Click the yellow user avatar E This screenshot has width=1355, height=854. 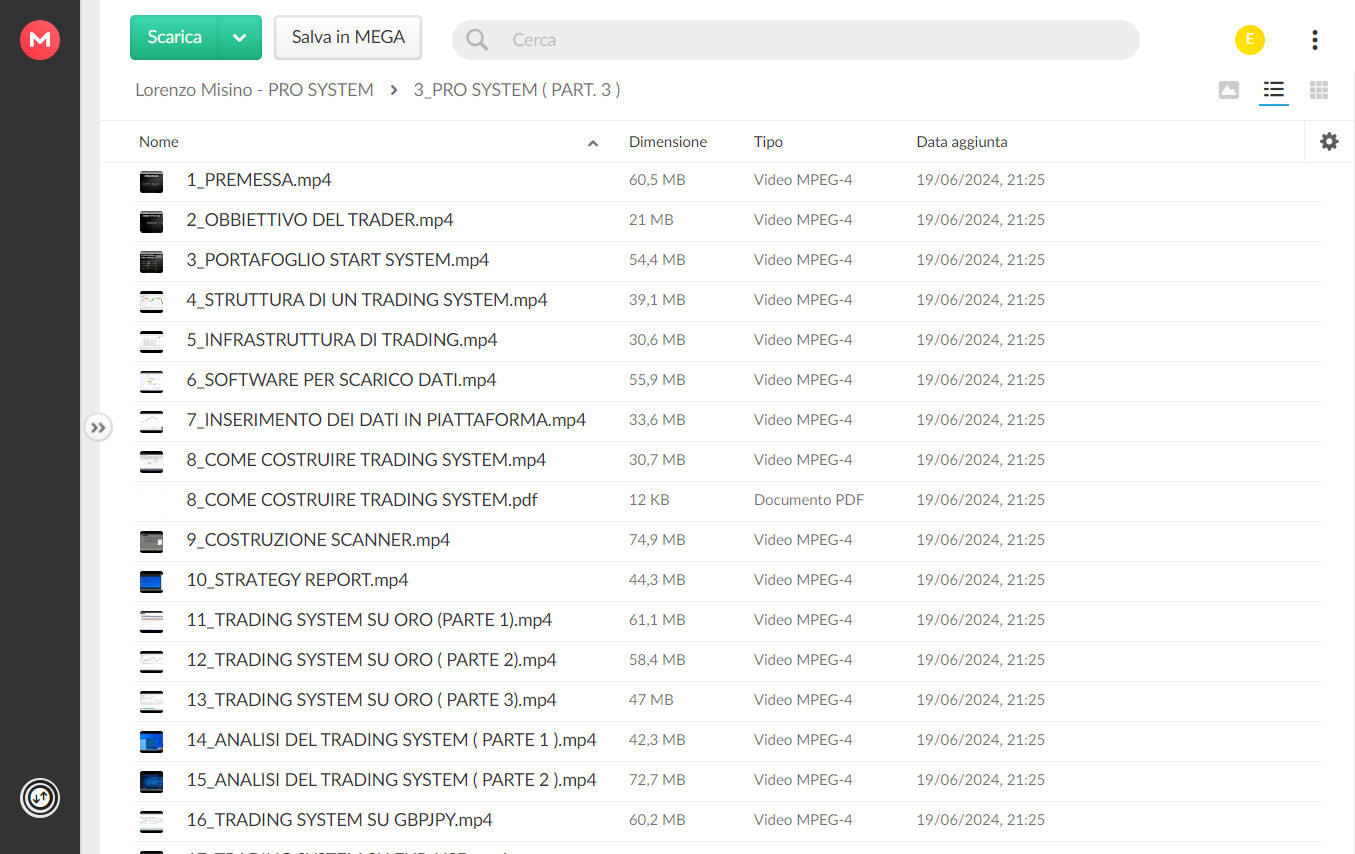pyautogui.click(x=1250, y=40)
